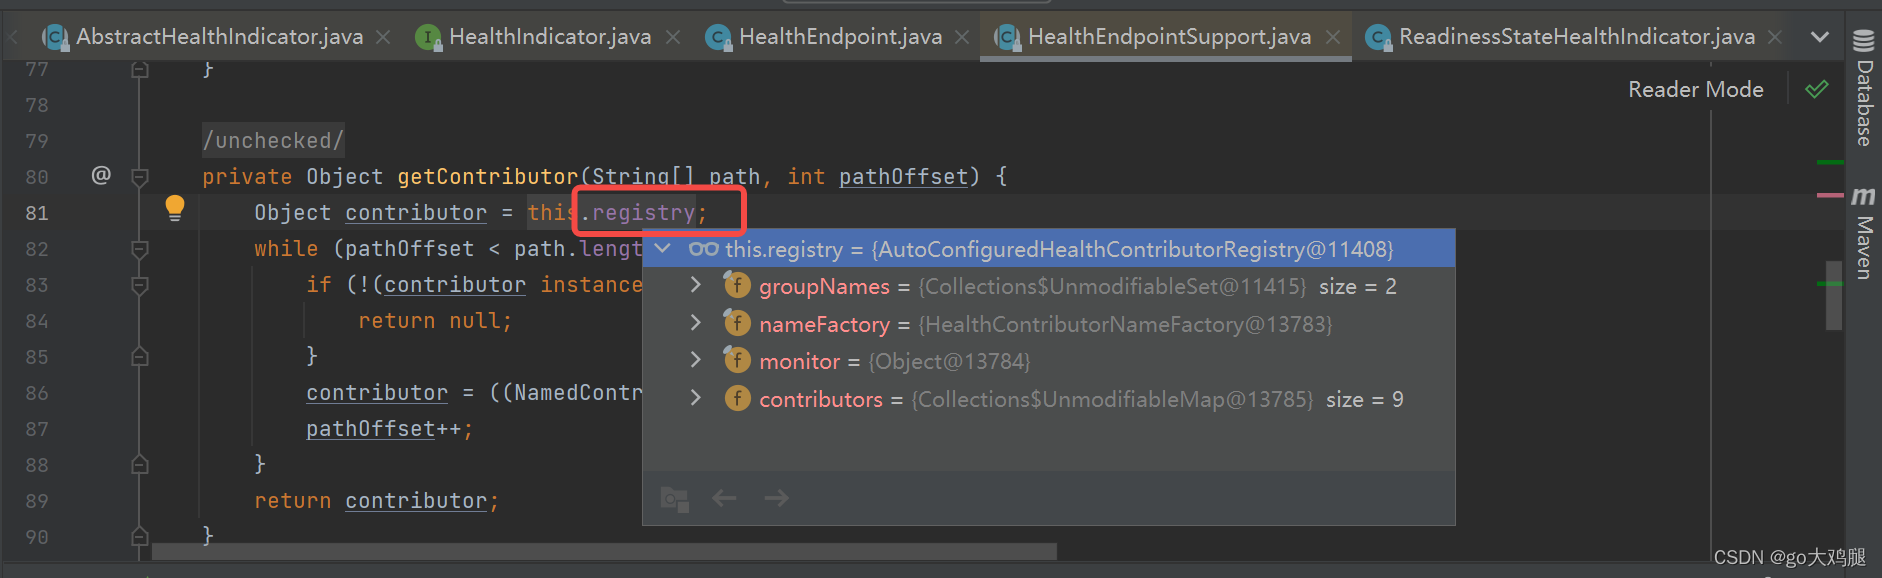This screenshot has height=578, width=1882.
Task: Click the top green stripe marker
Action: click(x=1830, y=162)
